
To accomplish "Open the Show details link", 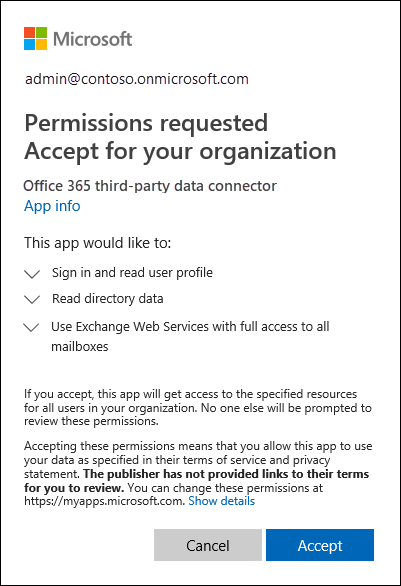I will tap(222, 501).
